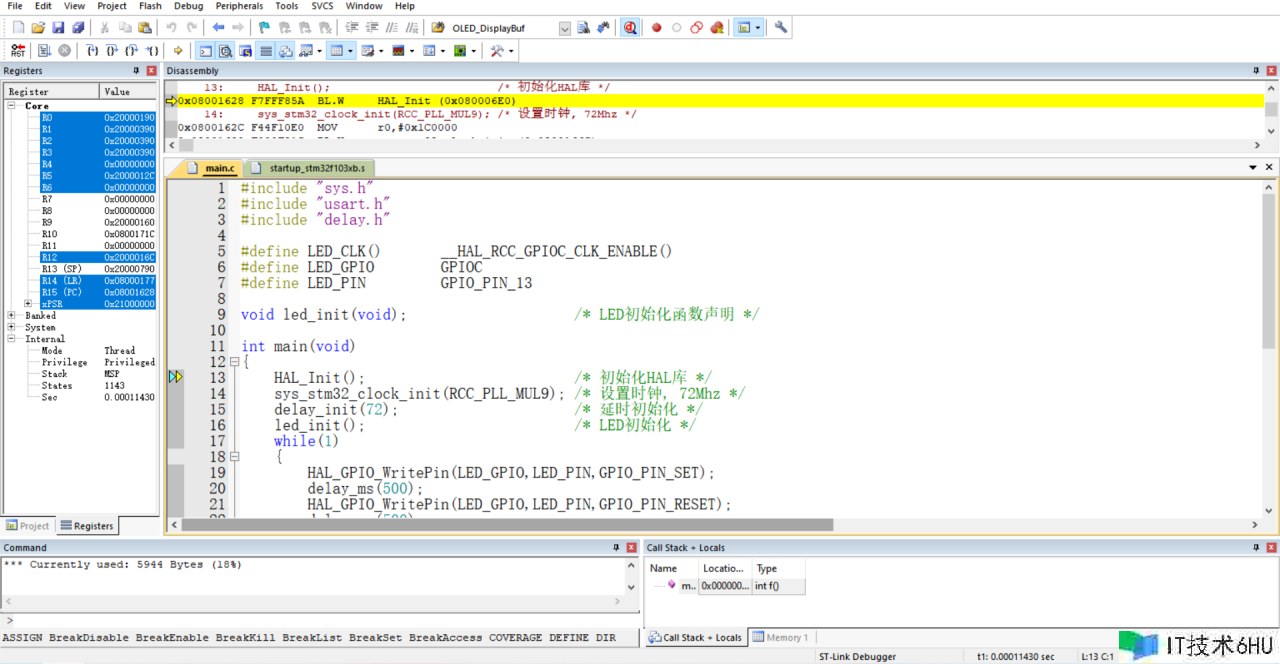Image resolution: width=1280 pixels, height=664 pixels.
Task: Open the OLED_DisplayBuf find combo box dropdown
Action: (565, 28)
